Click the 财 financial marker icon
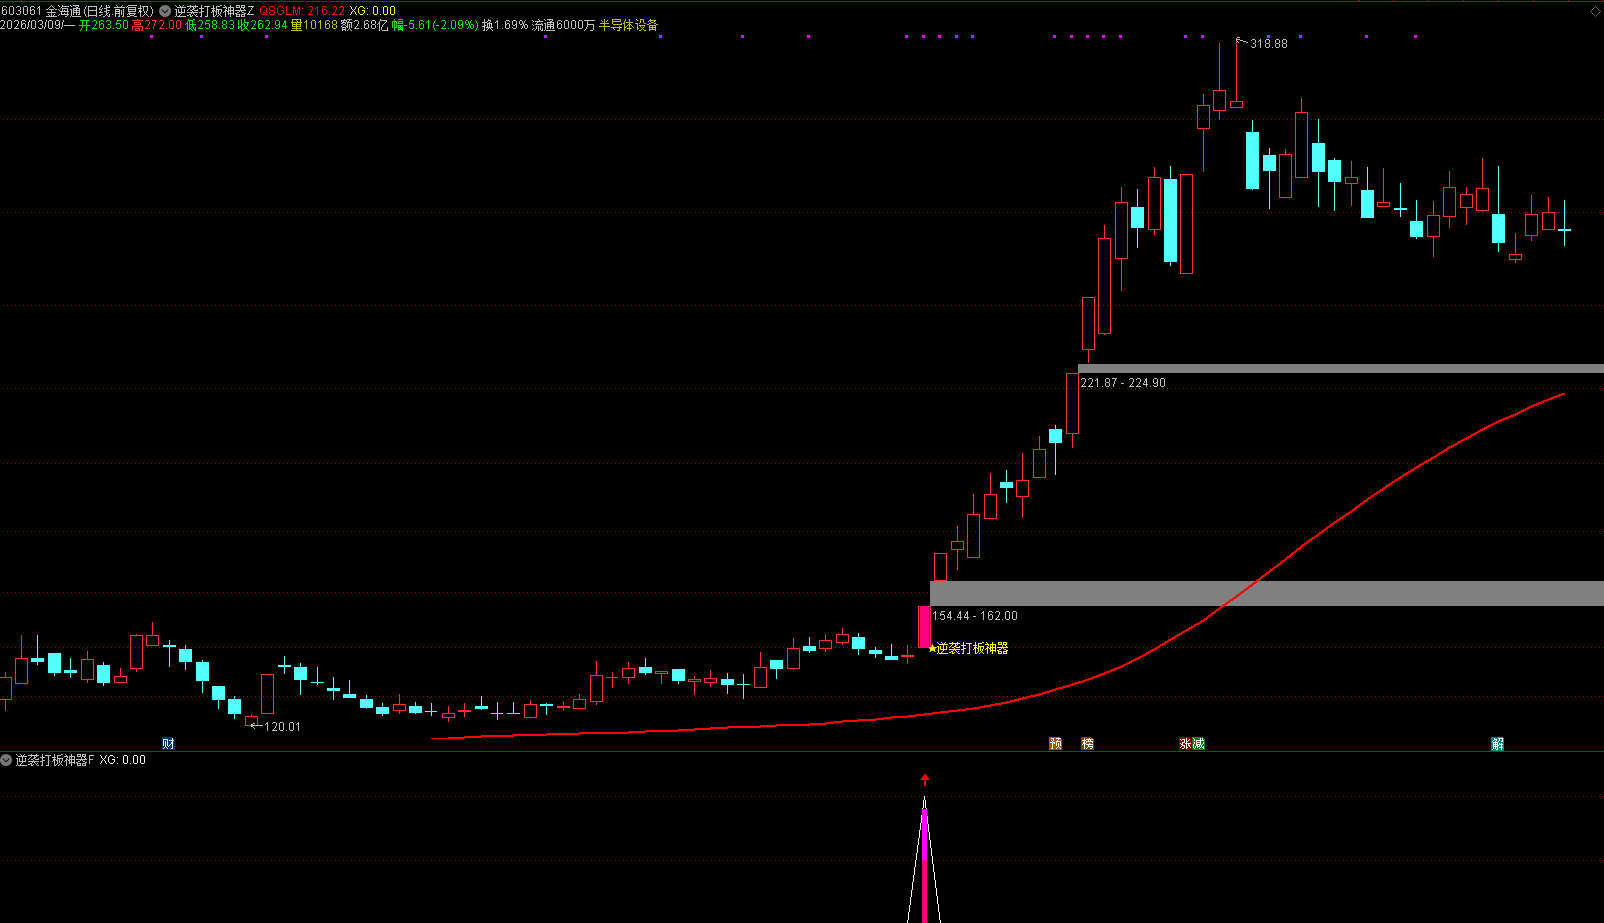The image size is (1604, 923). pos(168,743)
